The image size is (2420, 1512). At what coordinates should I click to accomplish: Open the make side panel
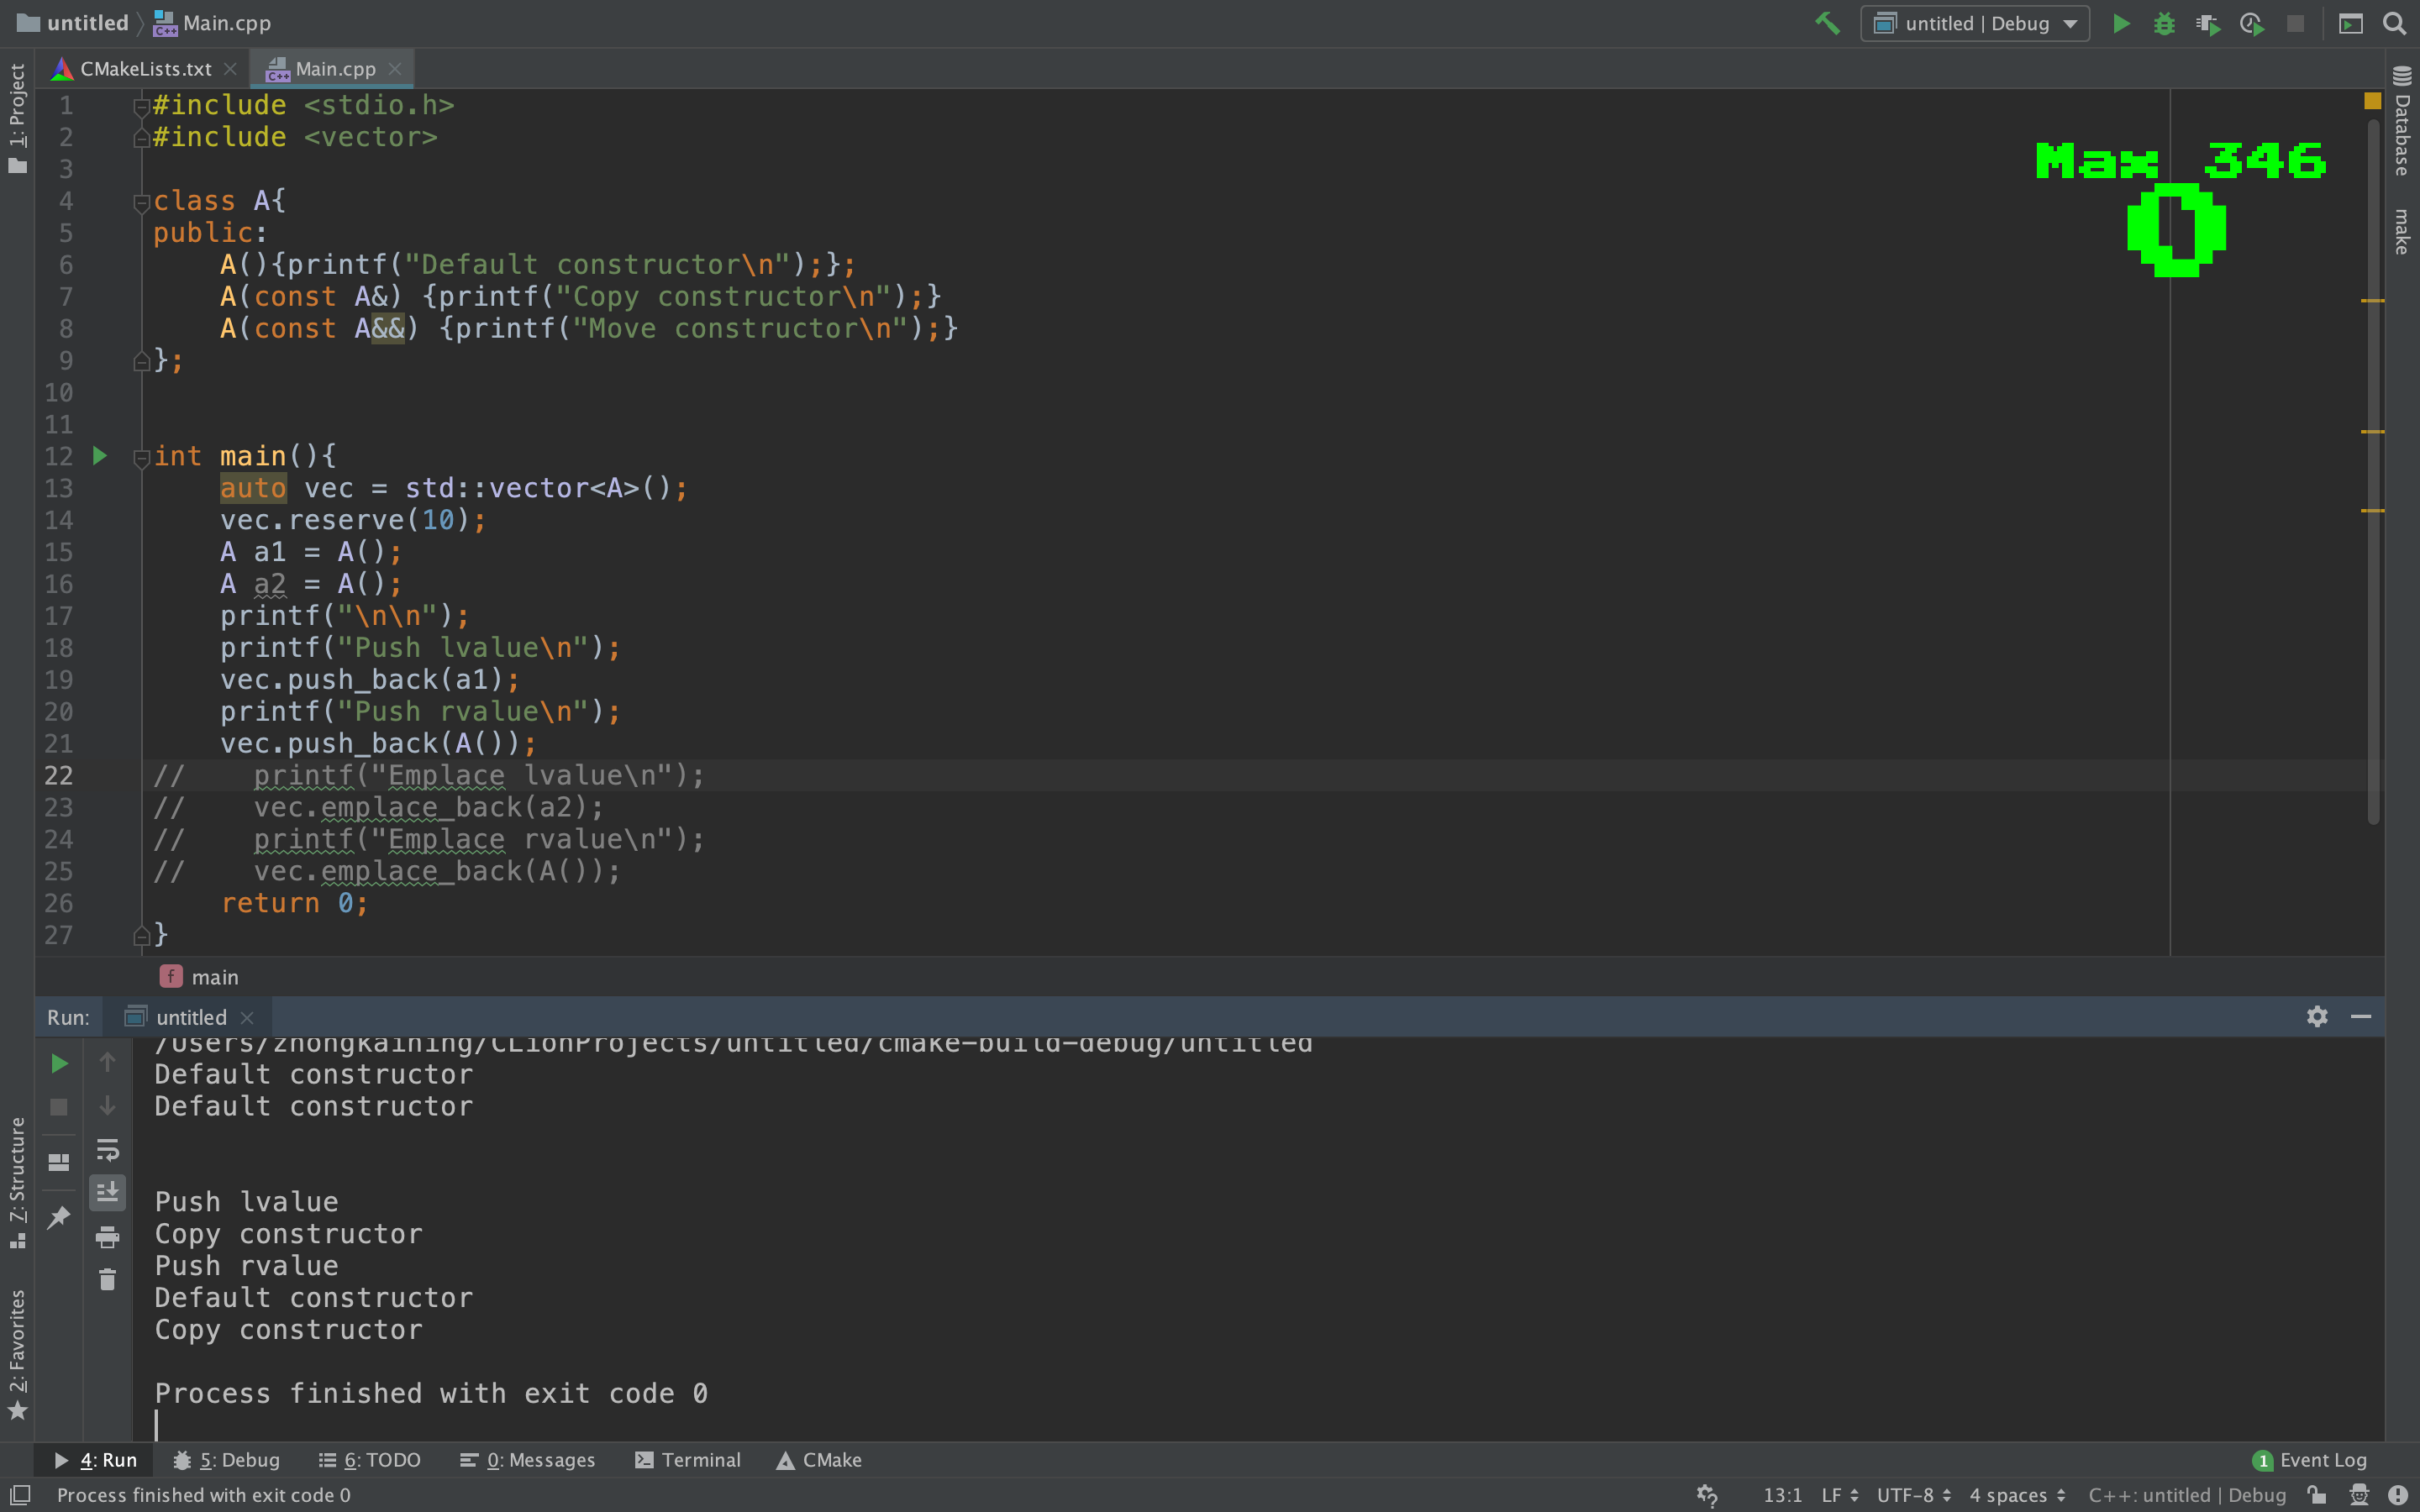tap(2402, 231)
